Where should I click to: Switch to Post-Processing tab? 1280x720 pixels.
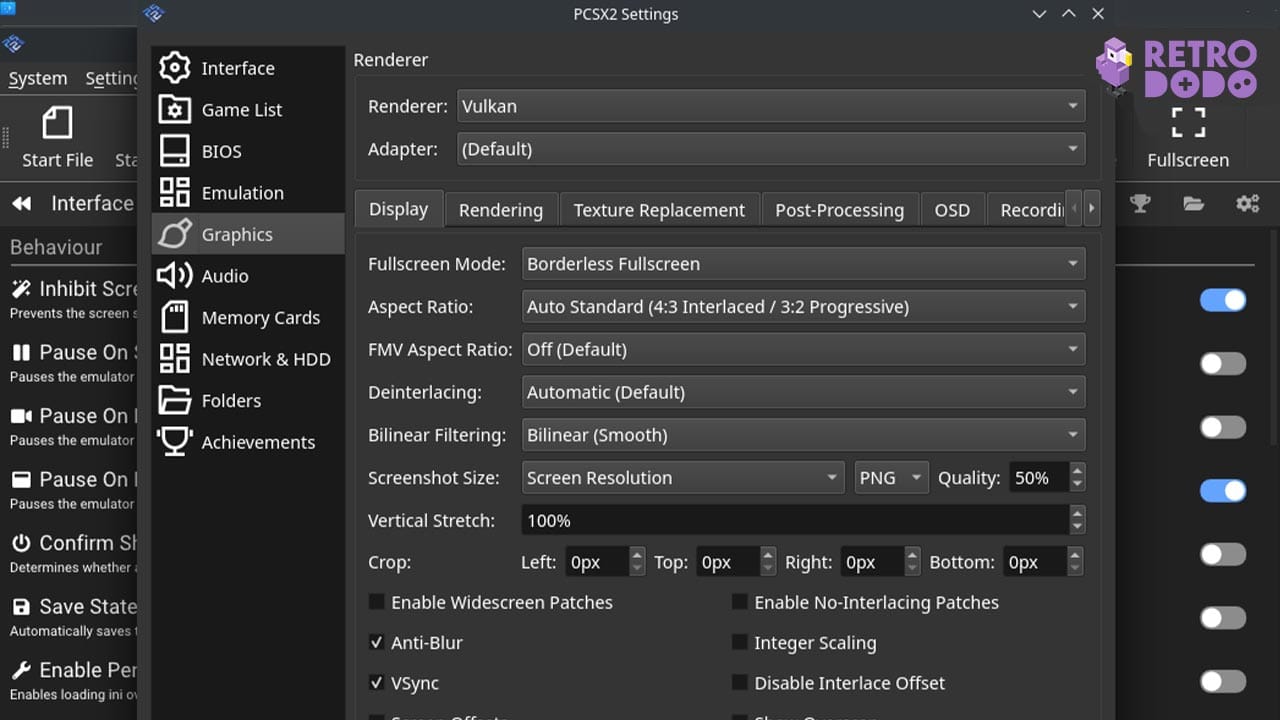(839, 210)
